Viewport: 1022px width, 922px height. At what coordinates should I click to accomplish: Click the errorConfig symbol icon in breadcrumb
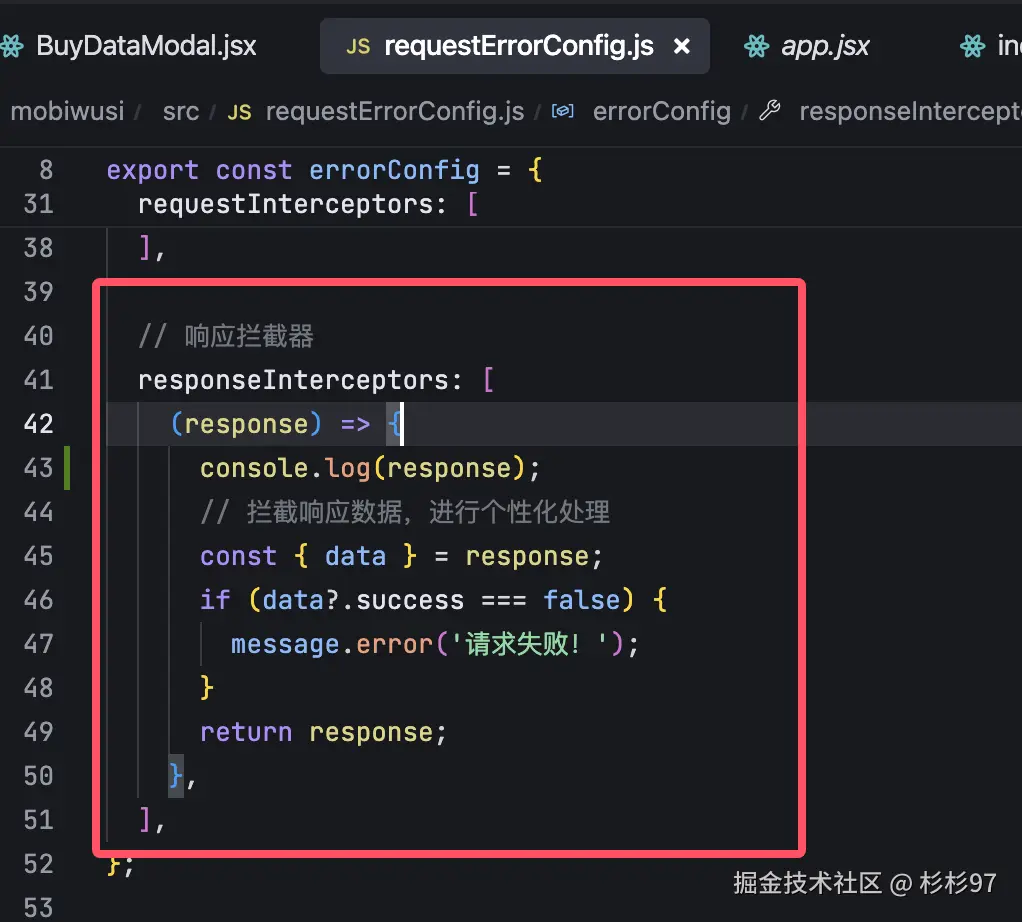tap(563, 112)
